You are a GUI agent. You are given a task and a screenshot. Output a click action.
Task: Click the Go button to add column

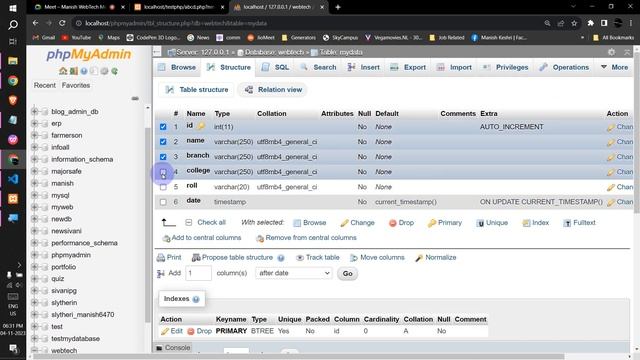[347, 273]
